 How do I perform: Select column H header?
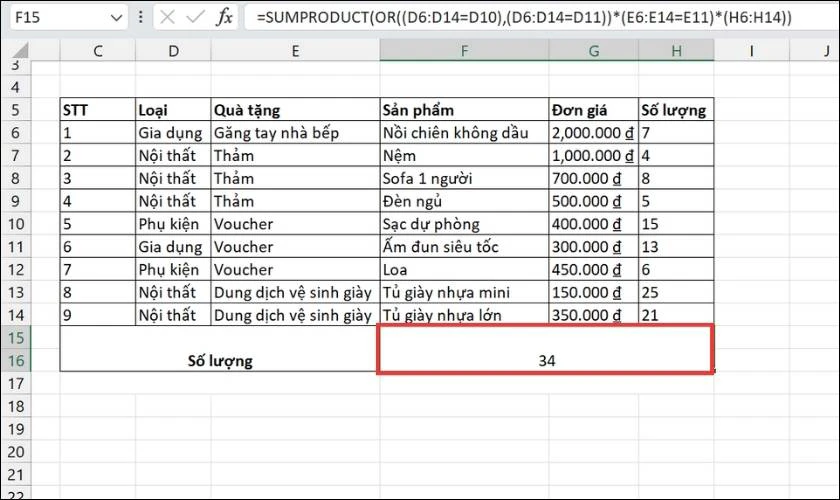tap(676, 51)
